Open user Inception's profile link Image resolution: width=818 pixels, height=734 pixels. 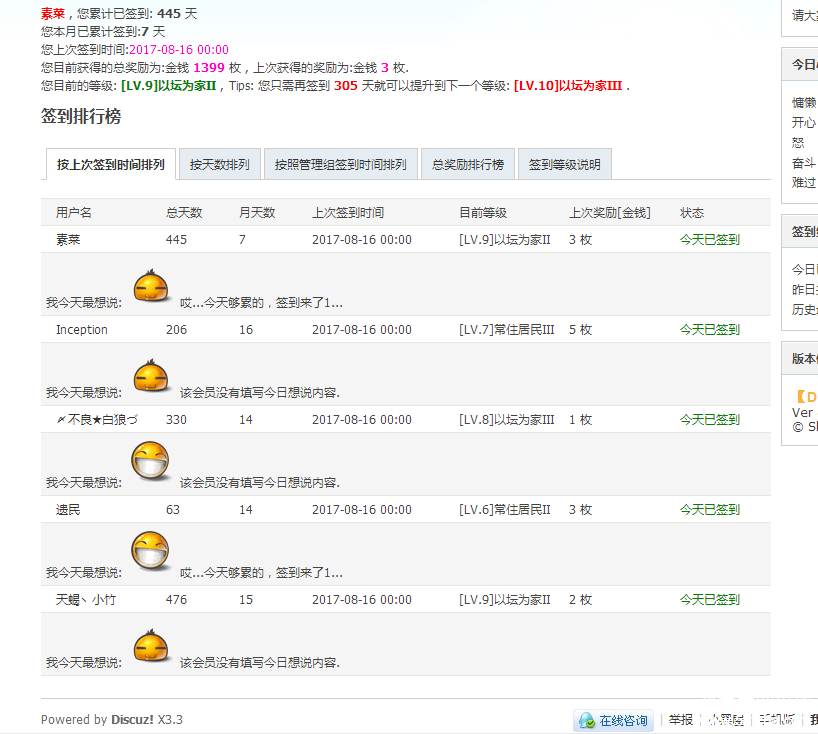point(82,330)
